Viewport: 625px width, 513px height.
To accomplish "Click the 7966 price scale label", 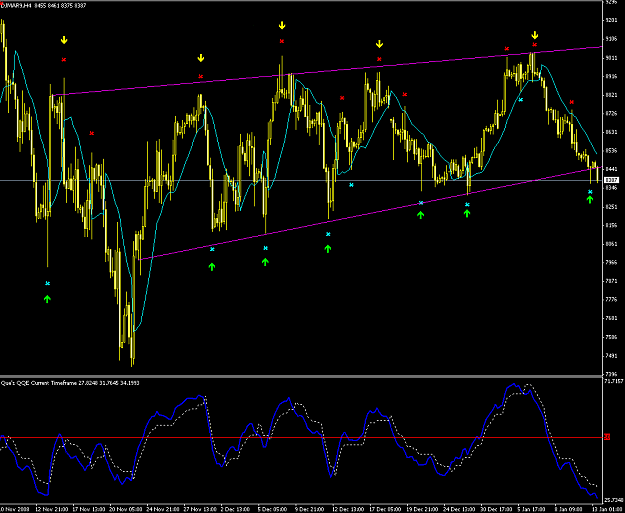I will coord(611,263).
